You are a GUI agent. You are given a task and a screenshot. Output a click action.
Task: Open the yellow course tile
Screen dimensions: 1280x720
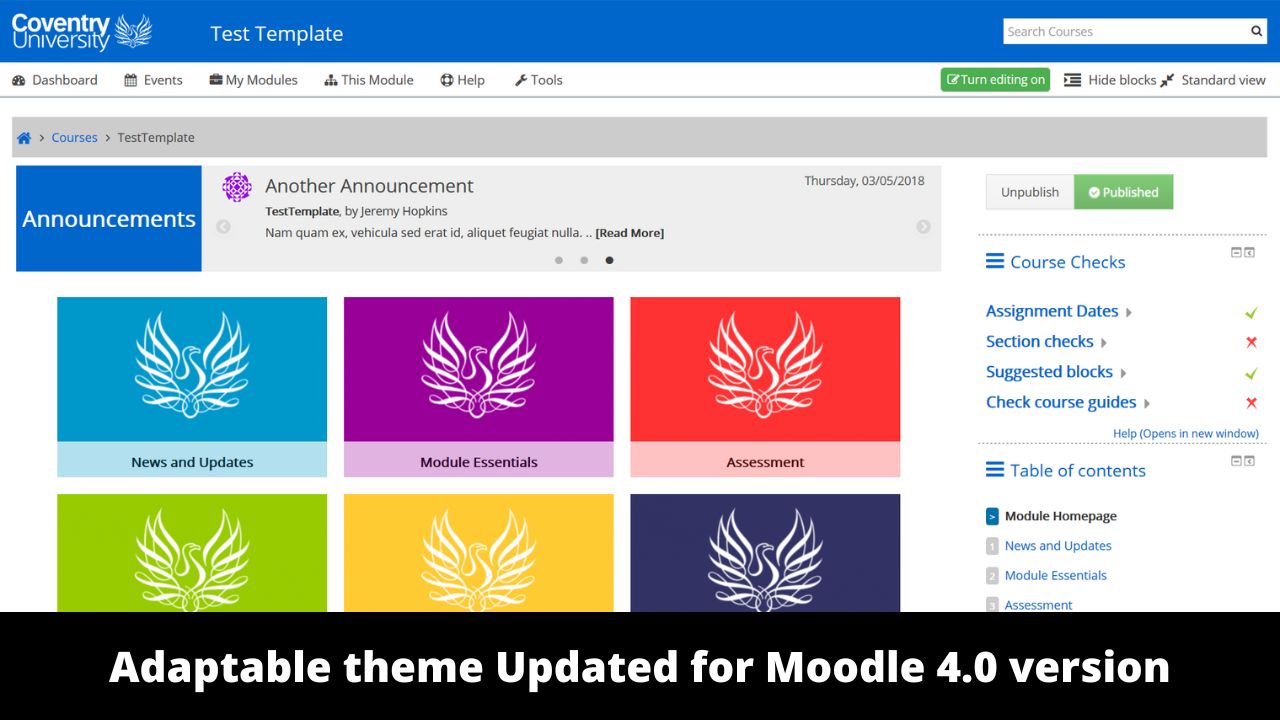click(x=479, y=553)
